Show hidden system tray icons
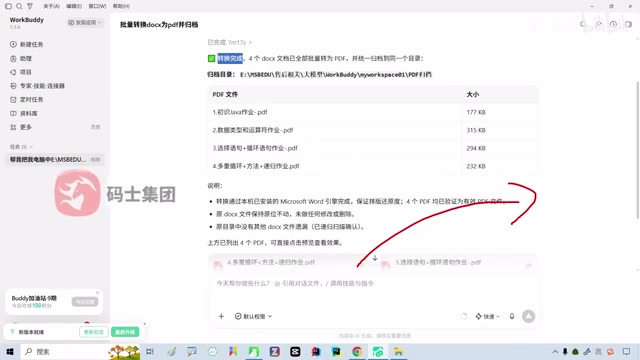Viewport: 640px width, 360px height. coord(555,351)
